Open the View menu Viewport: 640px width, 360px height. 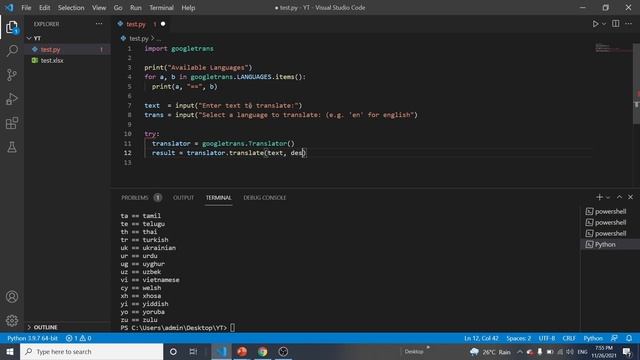pos(99,8)
